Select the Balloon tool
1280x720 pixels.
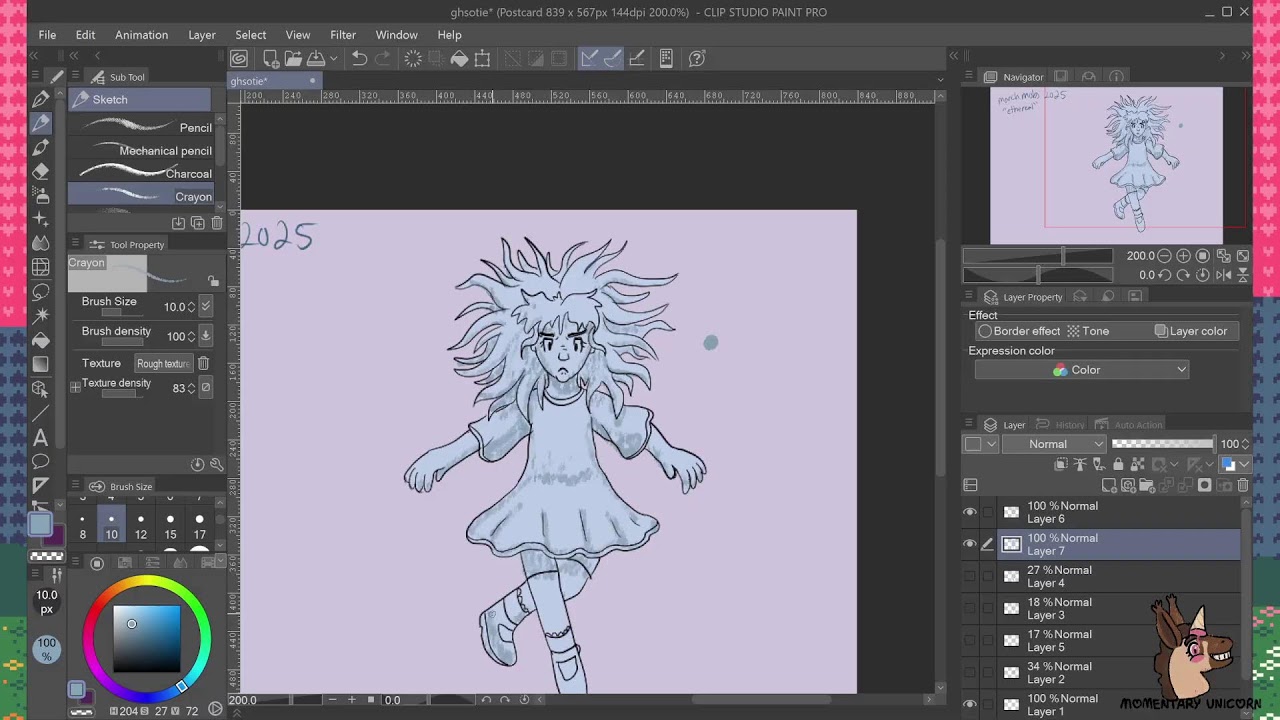pos(41,461)
